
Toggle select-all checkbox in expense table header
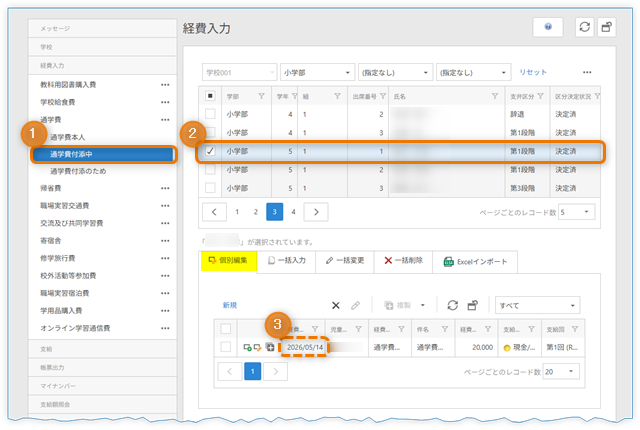[x=225, y=328]
